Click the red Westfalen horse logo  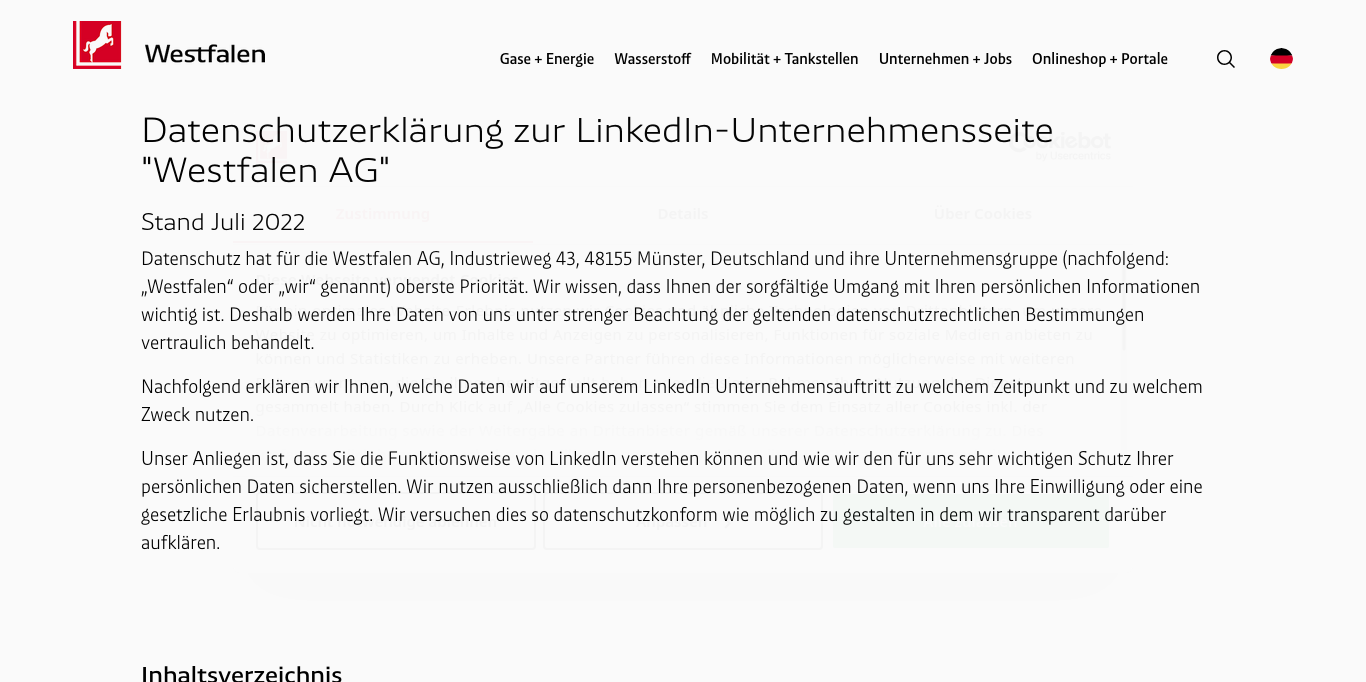pyautogui.click(x=97, y=45)
